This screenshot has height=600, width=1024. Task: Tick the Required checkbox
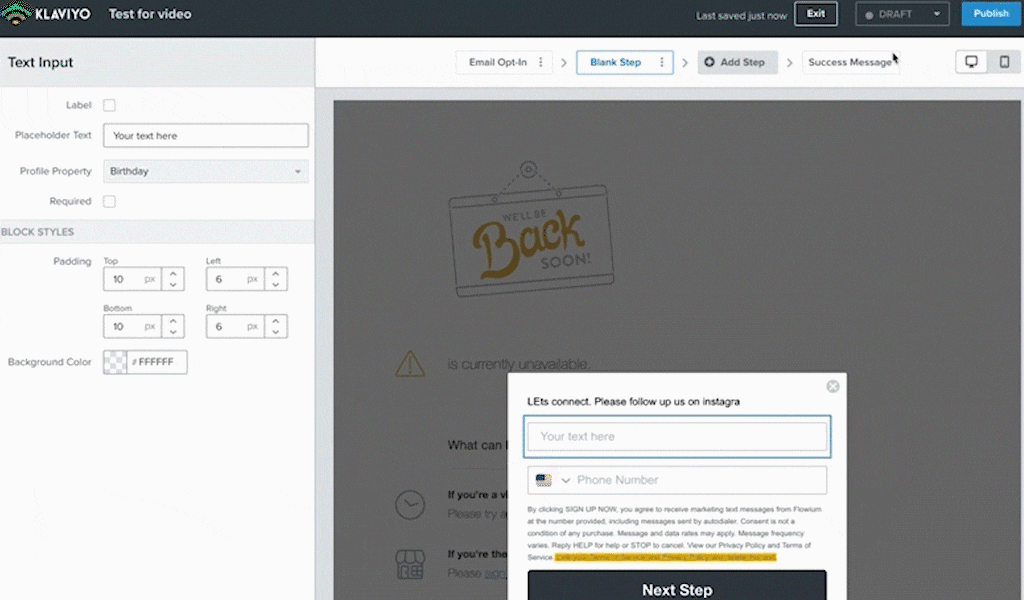coord(109,201)
